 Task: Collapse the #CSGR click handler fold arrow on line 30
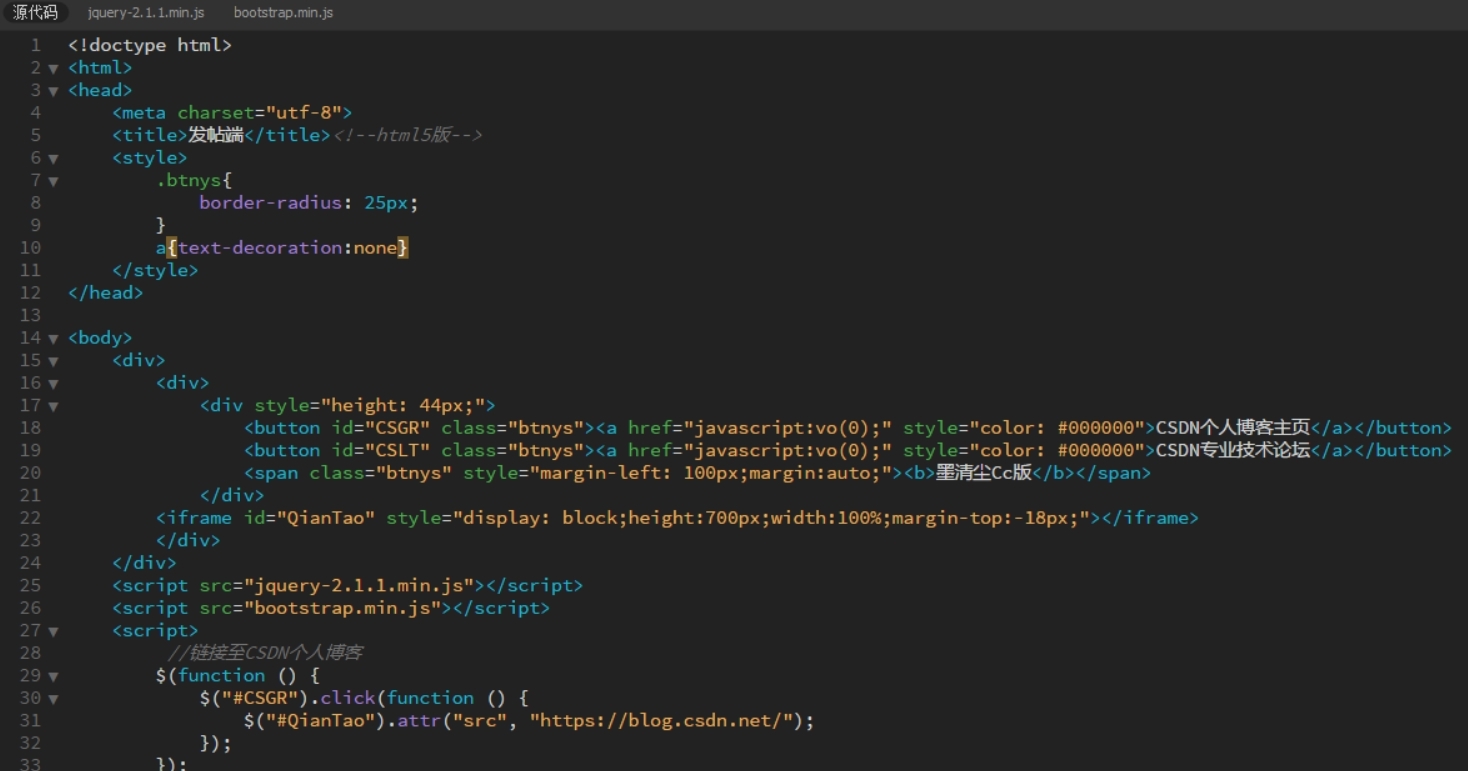(x=53, y=698)
